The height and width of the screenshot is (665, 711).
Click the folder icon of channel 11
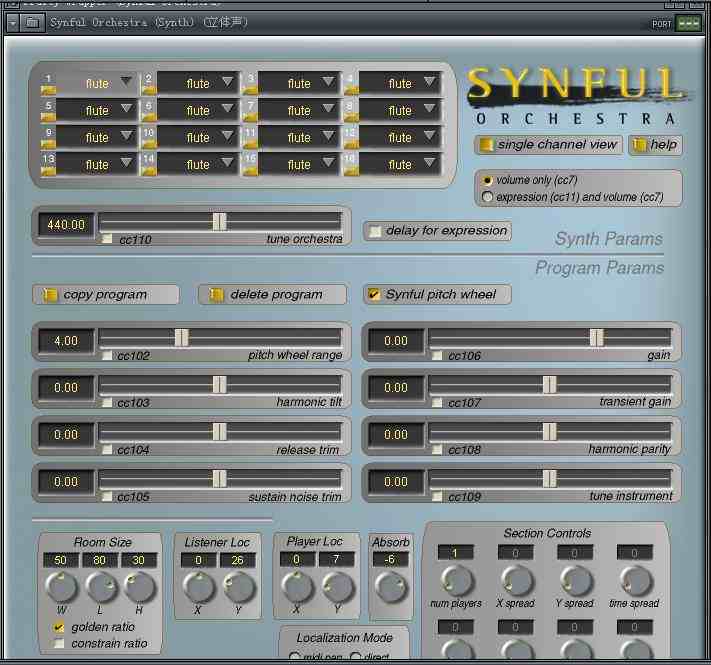tap(250, 145)
